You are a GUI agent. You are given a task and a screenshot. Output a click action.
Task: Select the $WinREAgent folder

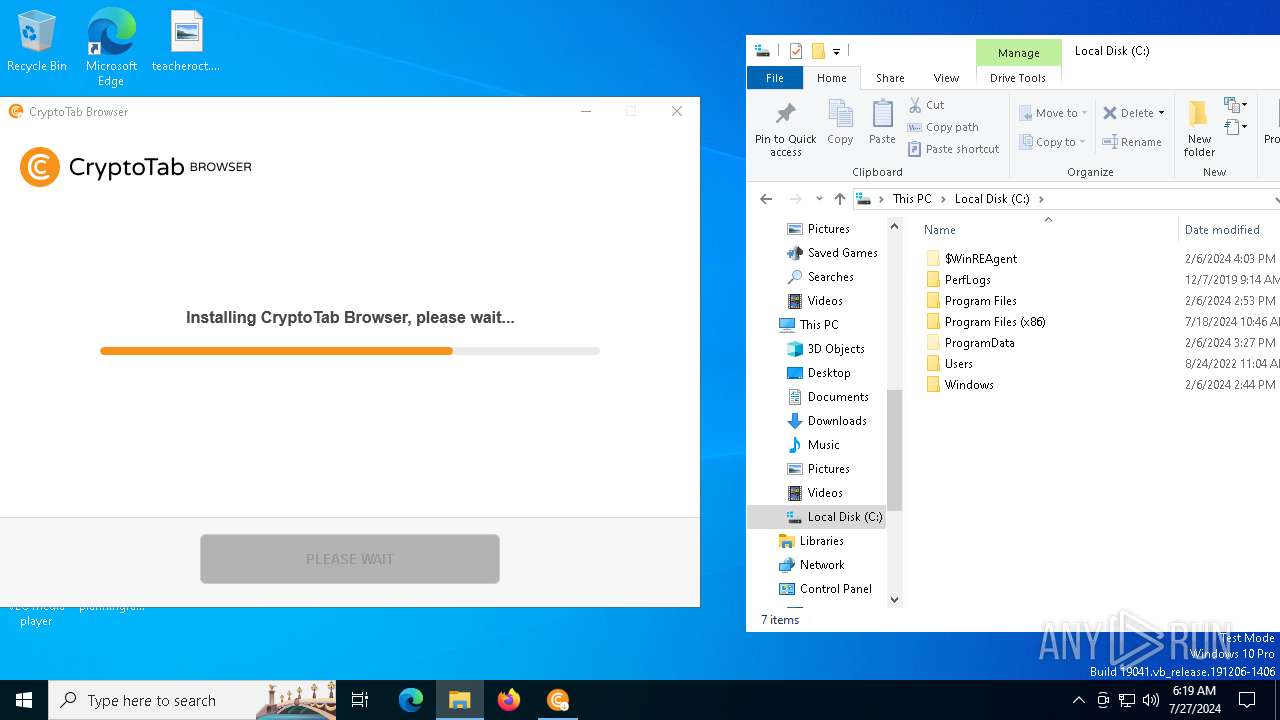tap(981, 259)
